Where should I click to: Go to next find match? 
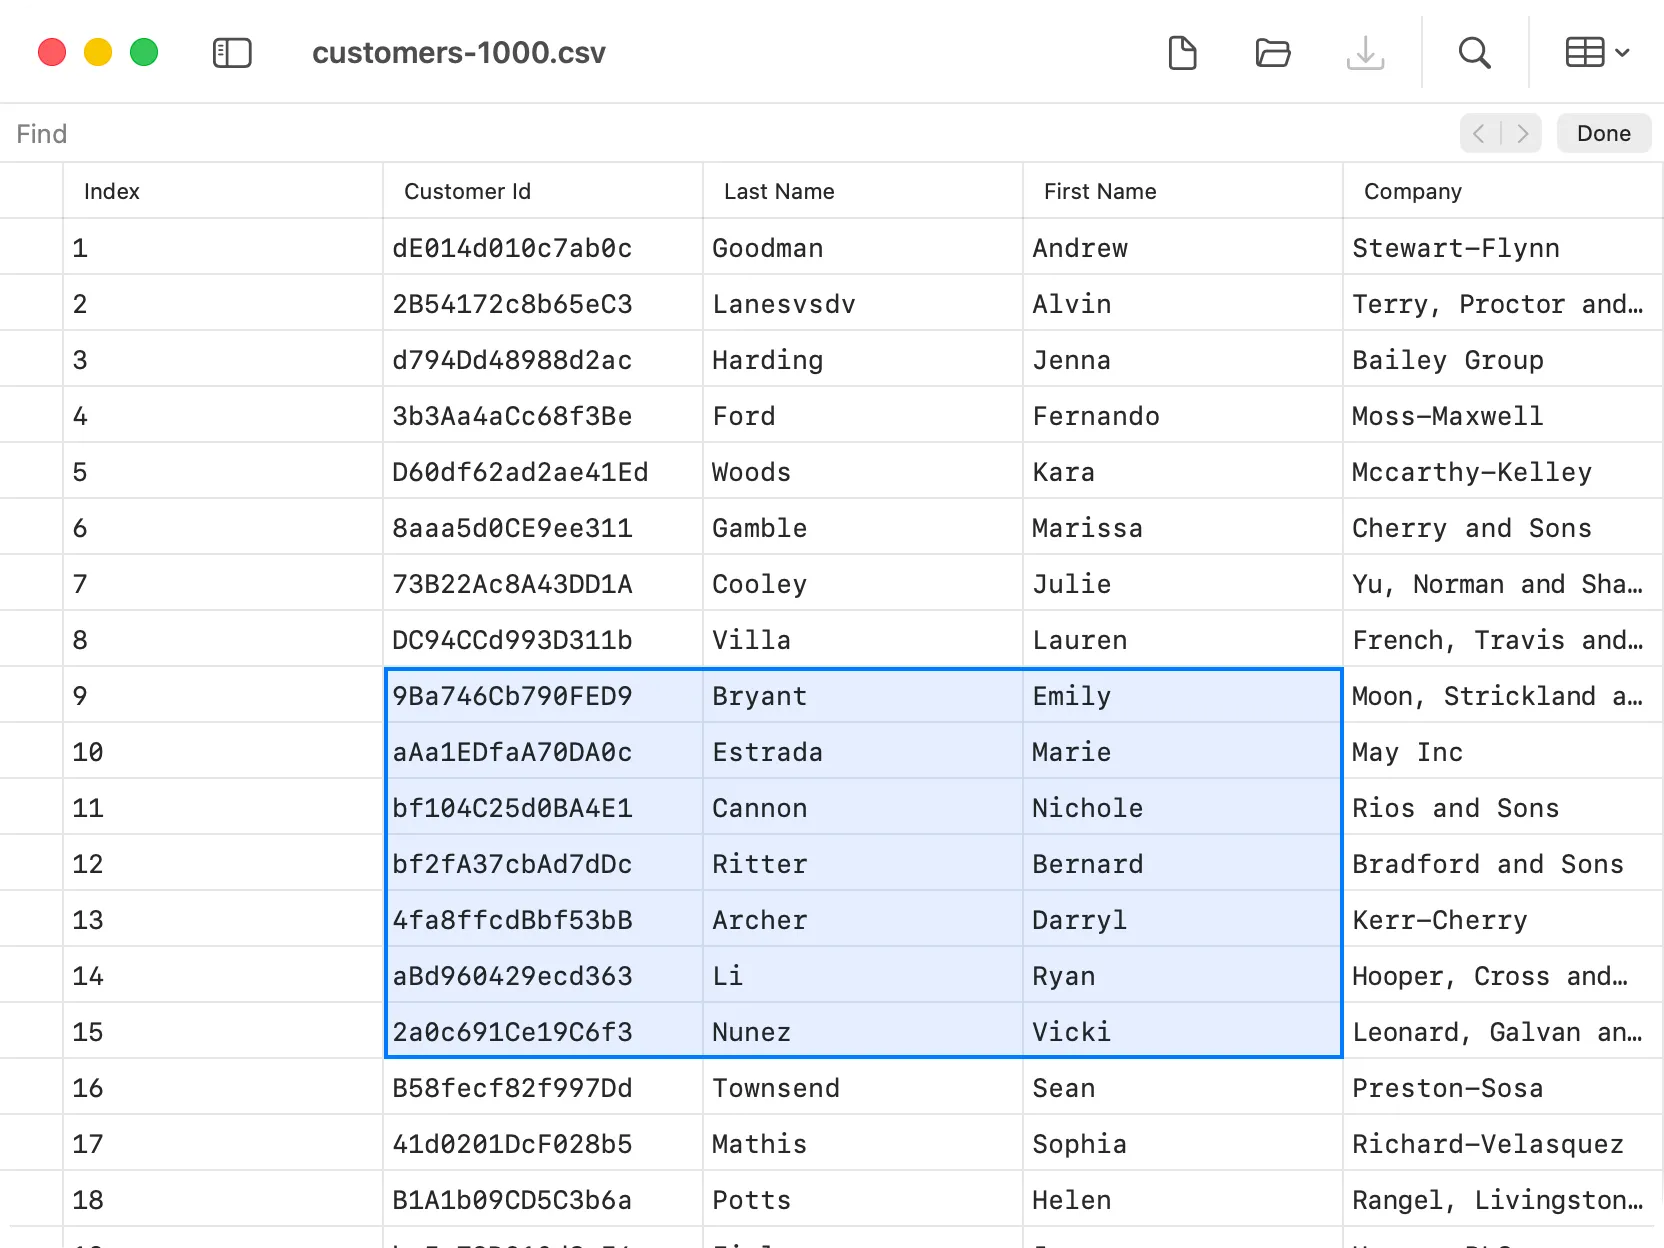1522,133
